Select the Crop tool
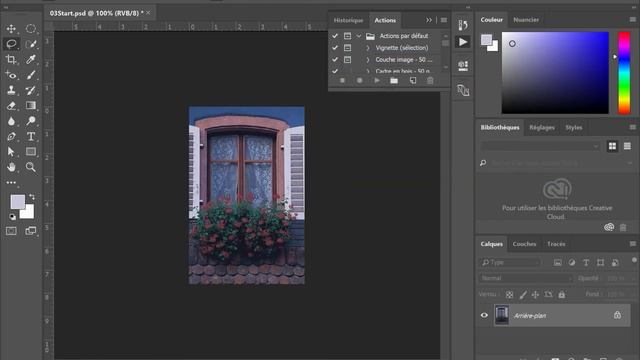 [x=11, y=60]
